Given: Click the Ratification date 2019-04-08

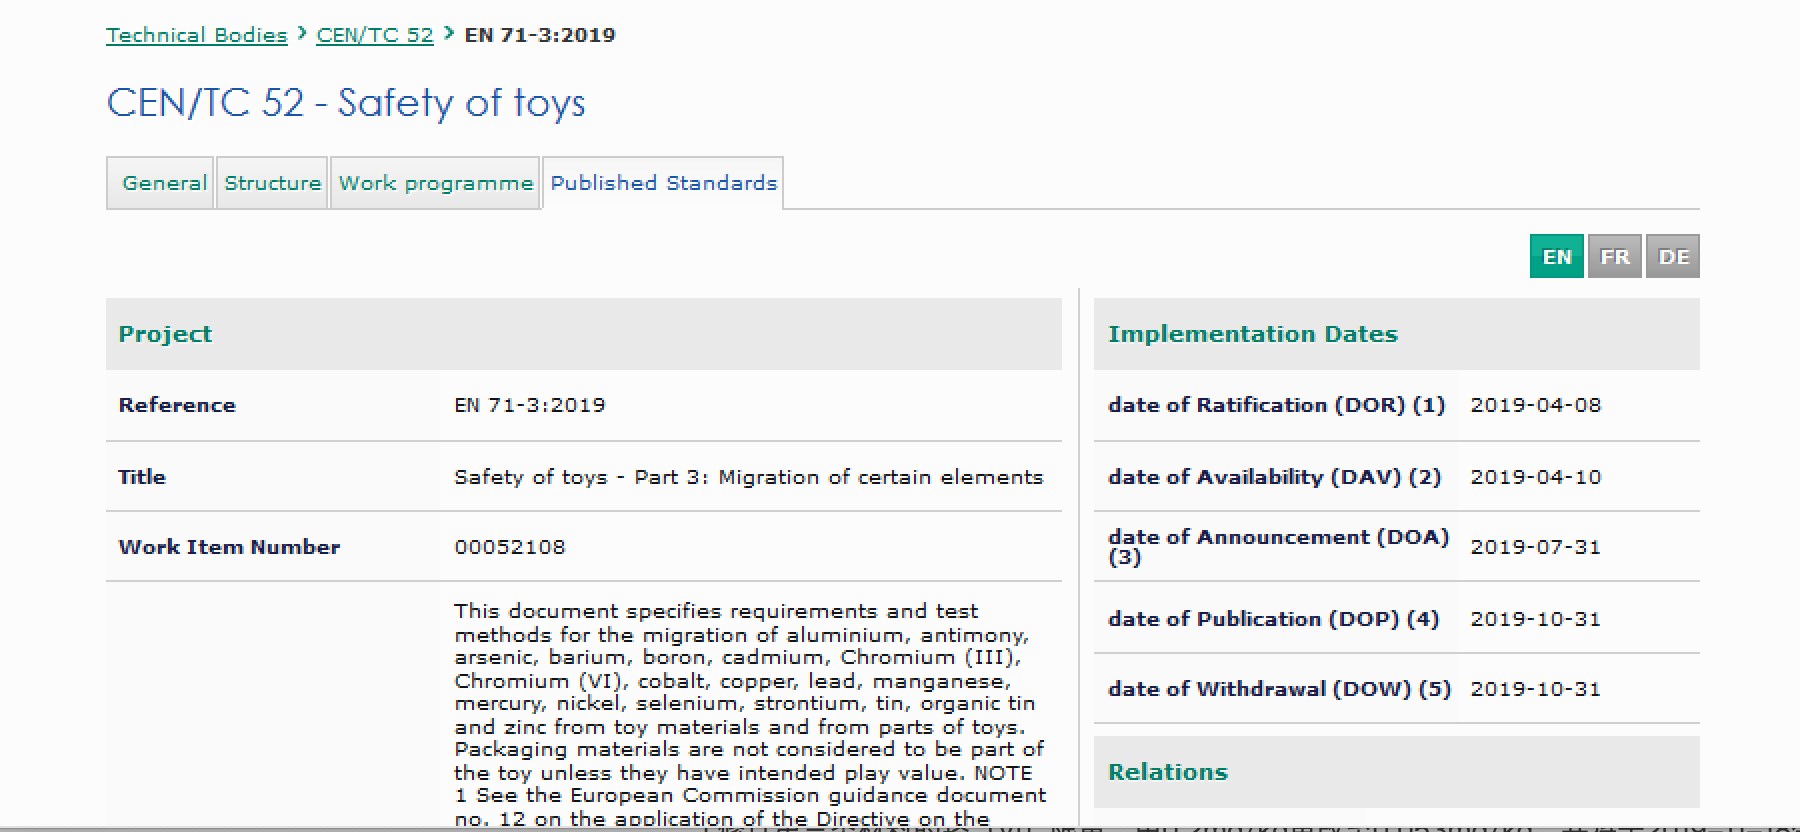Looking at the screenshot, I should (x=1535, y=405).
